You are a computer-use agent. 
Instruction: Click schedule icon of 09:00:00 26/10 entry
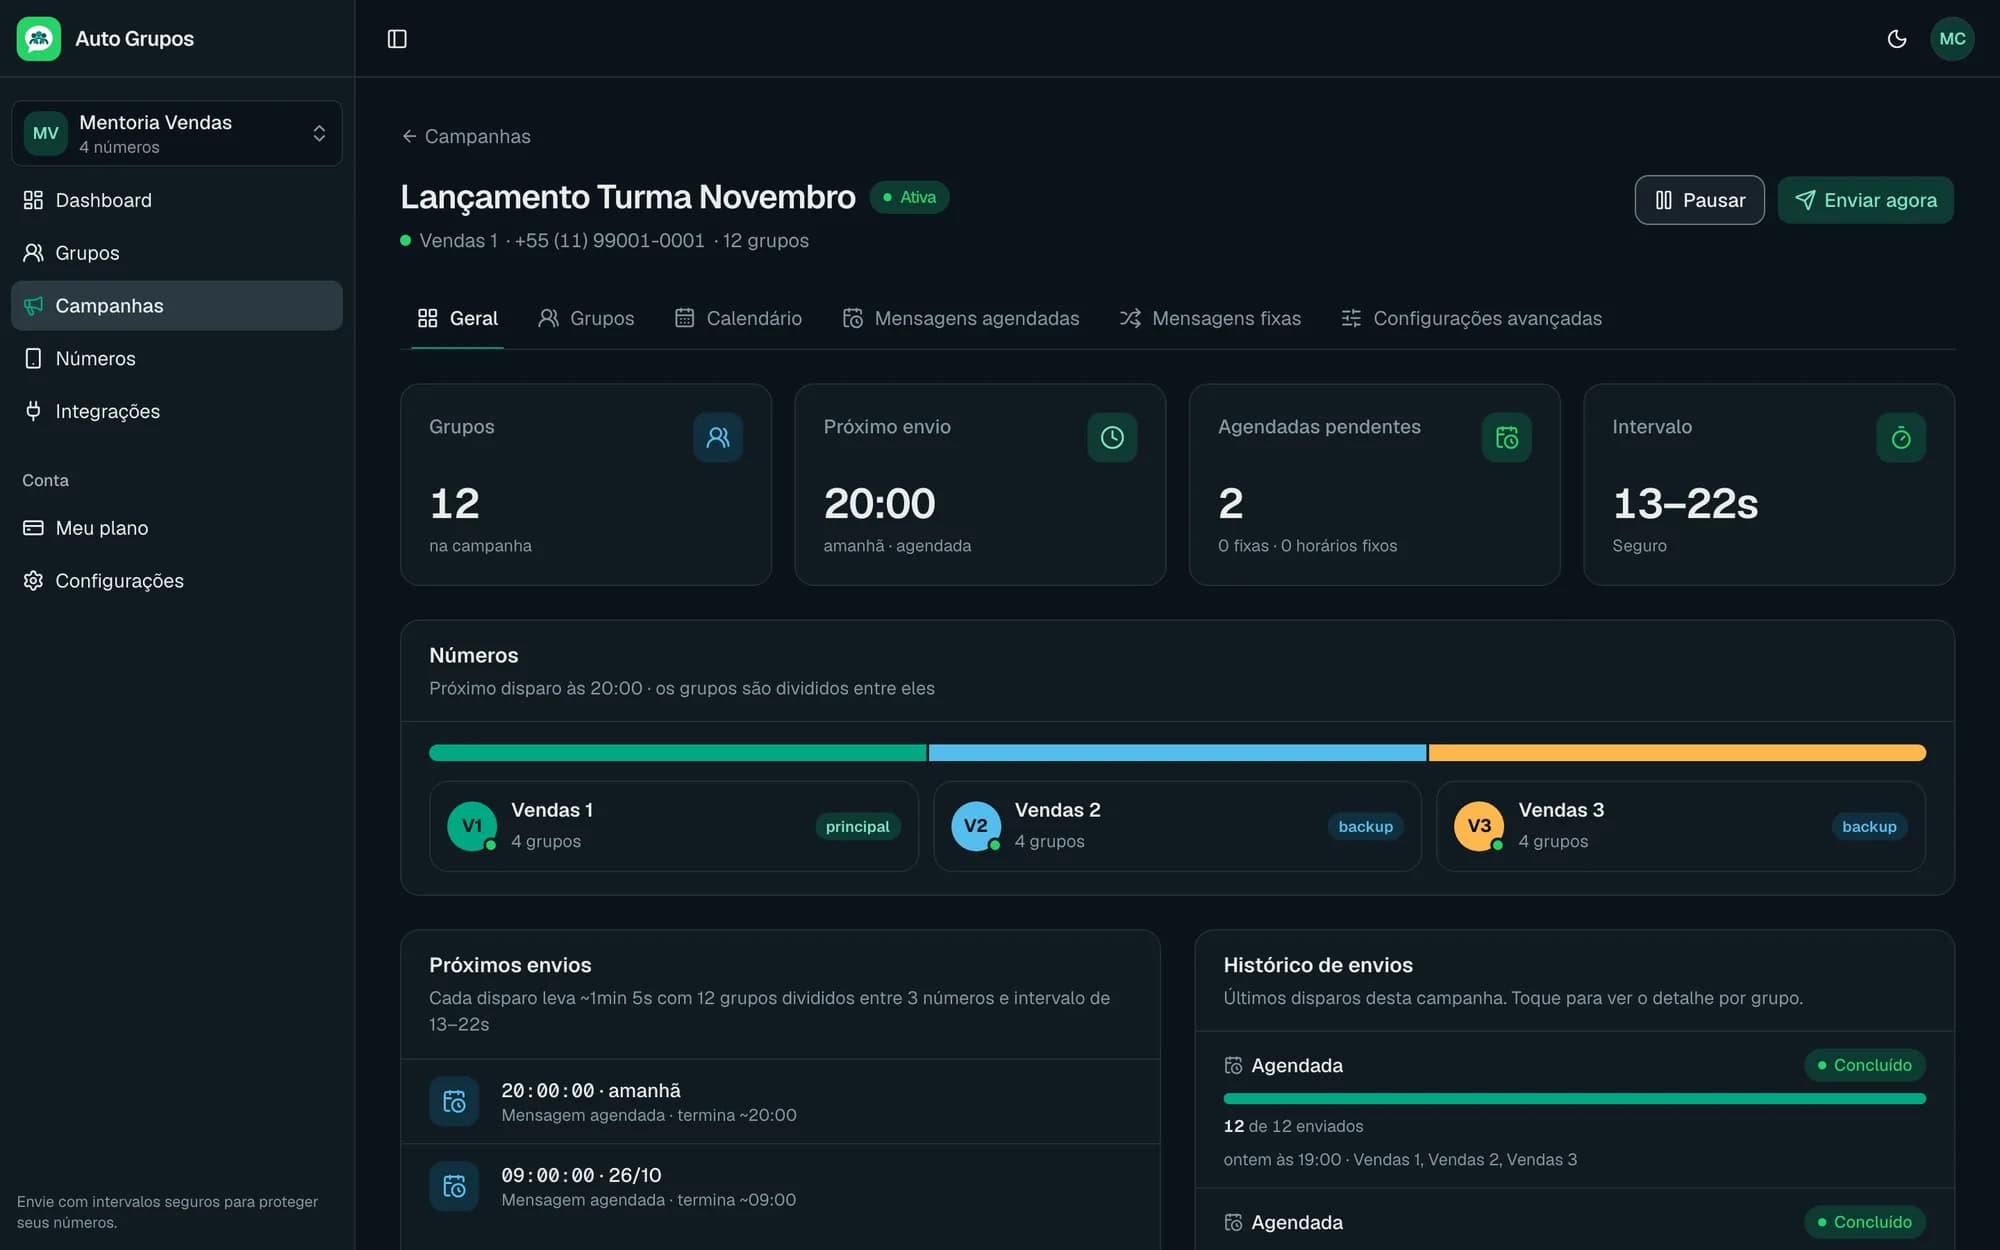click(454, 1186)
